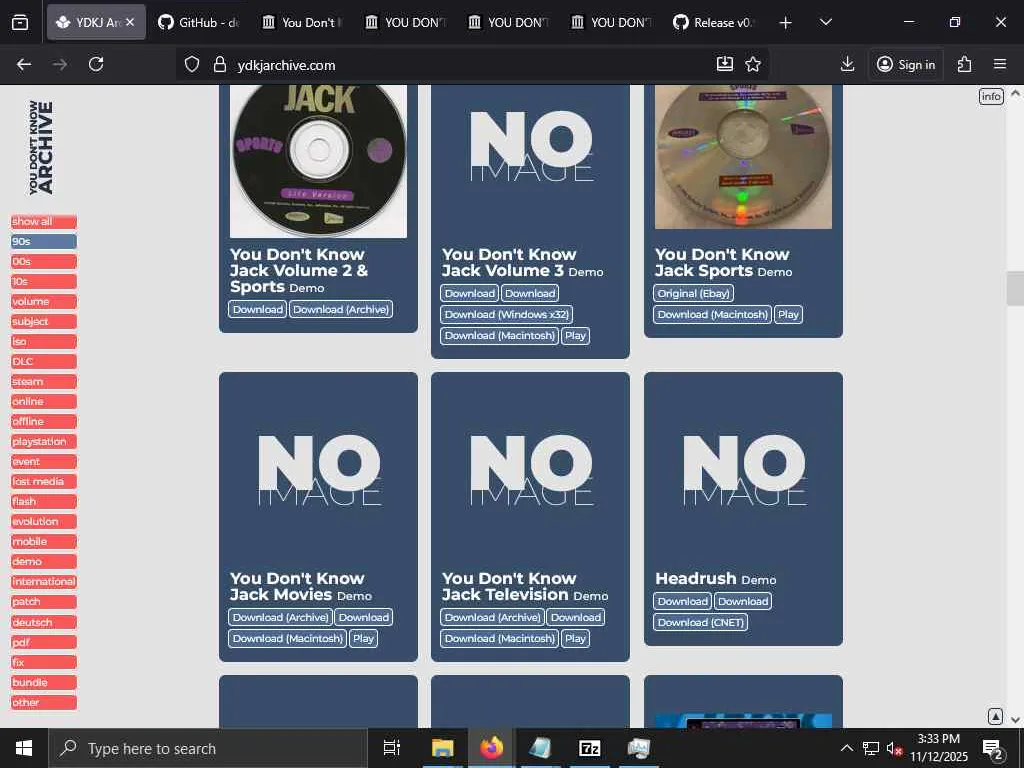Toggle the iso filter tag
This screenshot has height=768, width=1024.
pos(44,342)
